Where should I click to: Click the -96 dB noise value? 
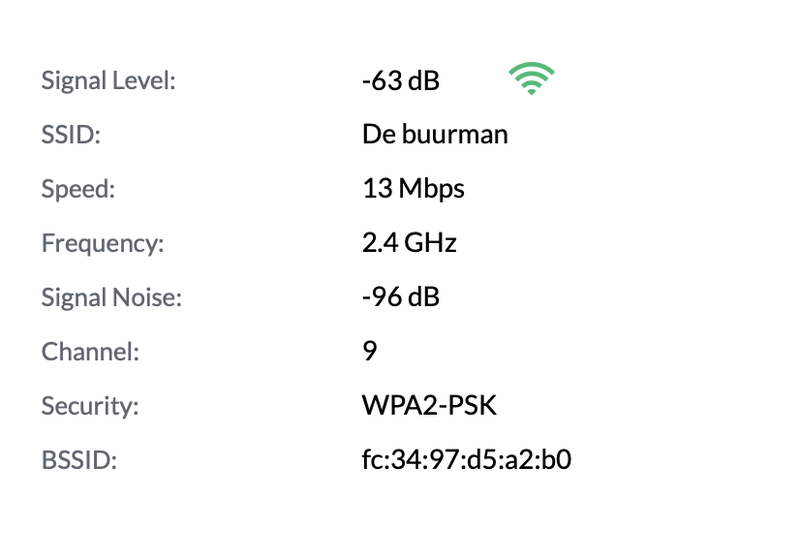[401, 297]
